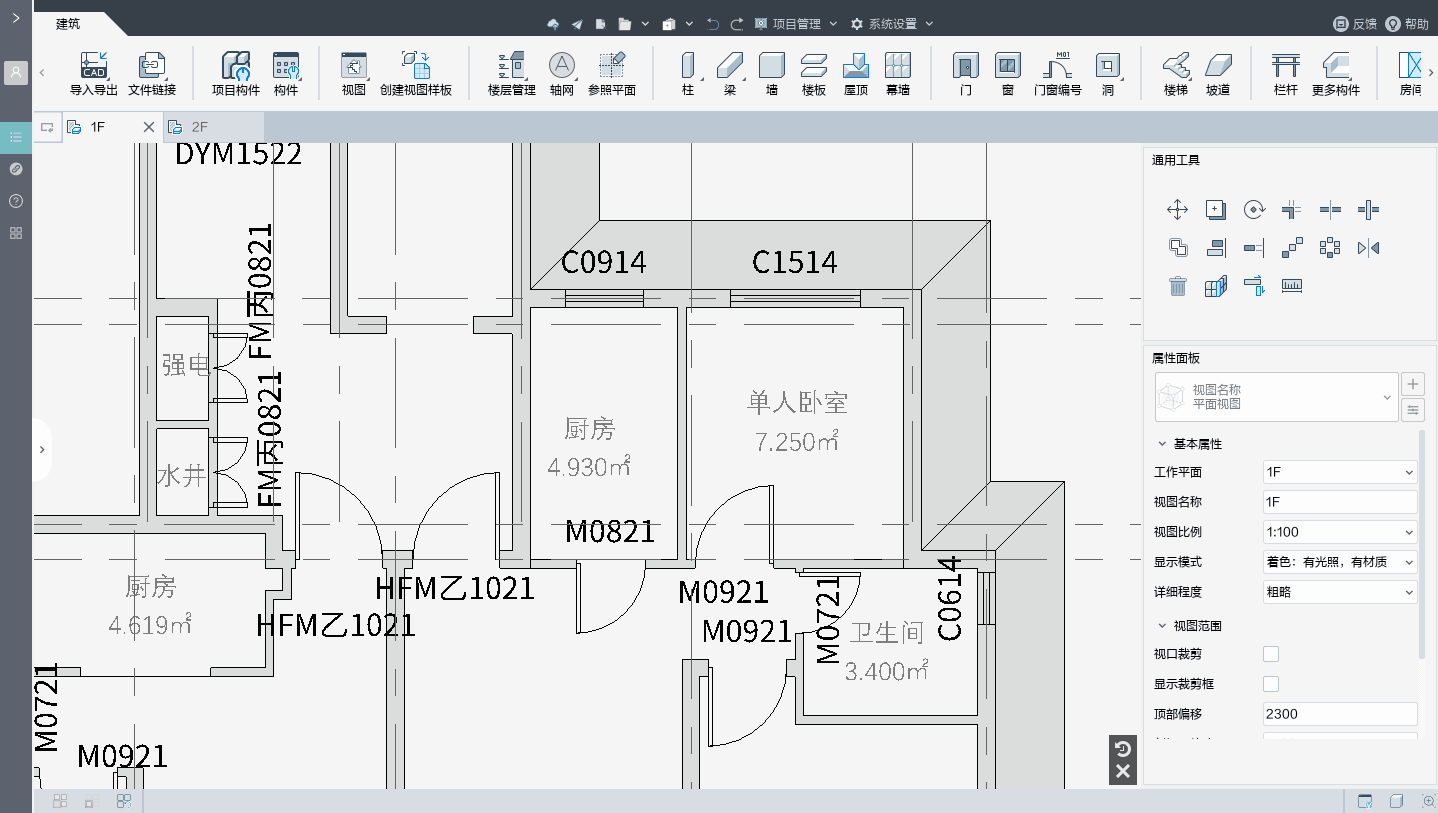Select the 建筑 ribbon tab
Image resolution: width=1438 pixels, height=813 pixels.
click(x=68, y=24)
